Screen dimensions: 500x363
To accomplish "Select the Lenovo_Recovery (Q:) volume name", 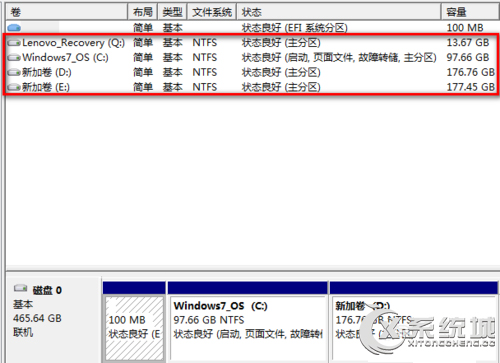I will [73, 43].
